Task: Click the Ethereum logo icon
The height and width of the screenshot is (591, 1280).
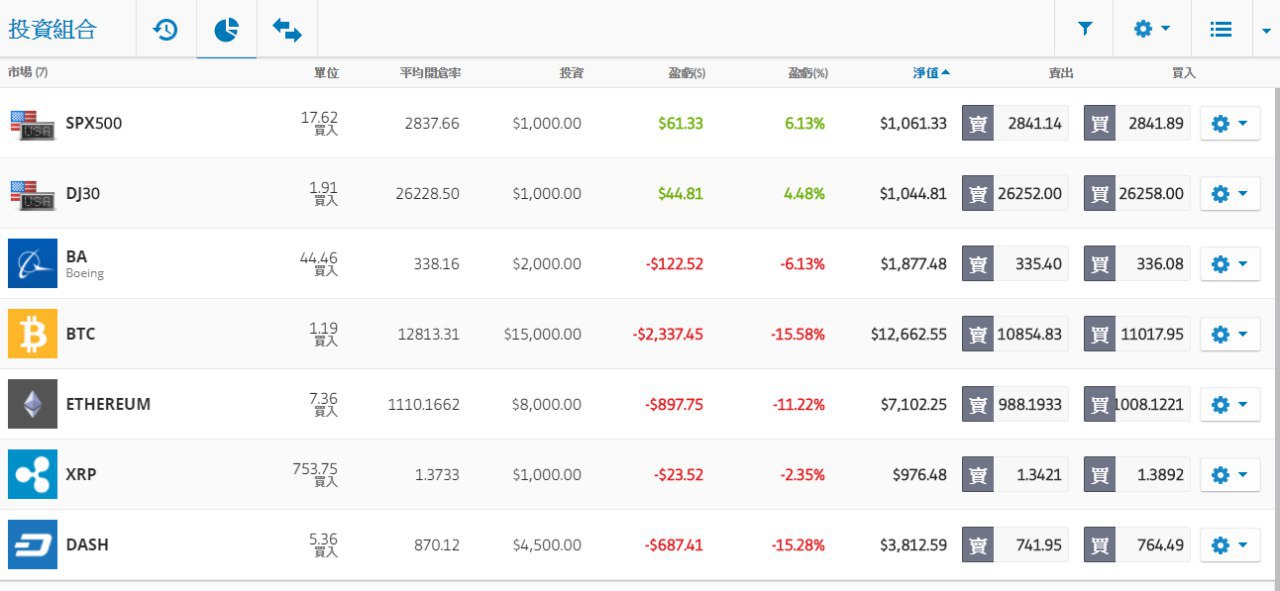Action: pyautogui.click(x=32, y=404)
